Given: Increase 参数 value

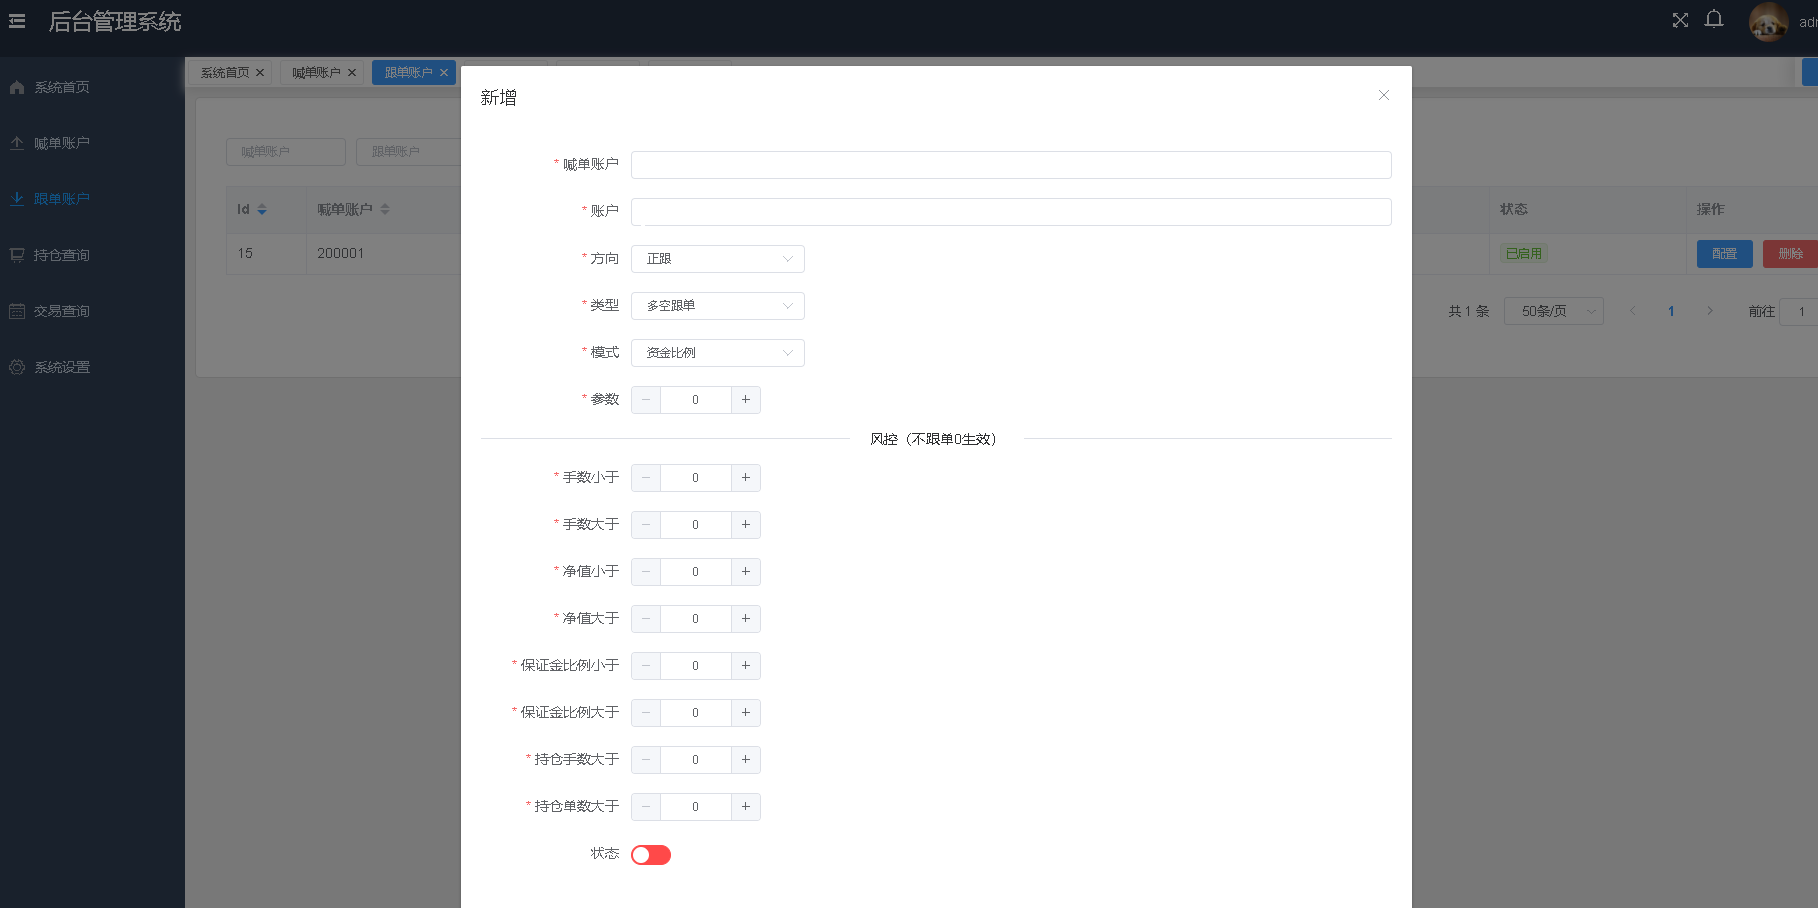Looking at the screenshot, I should click(746, 400).
